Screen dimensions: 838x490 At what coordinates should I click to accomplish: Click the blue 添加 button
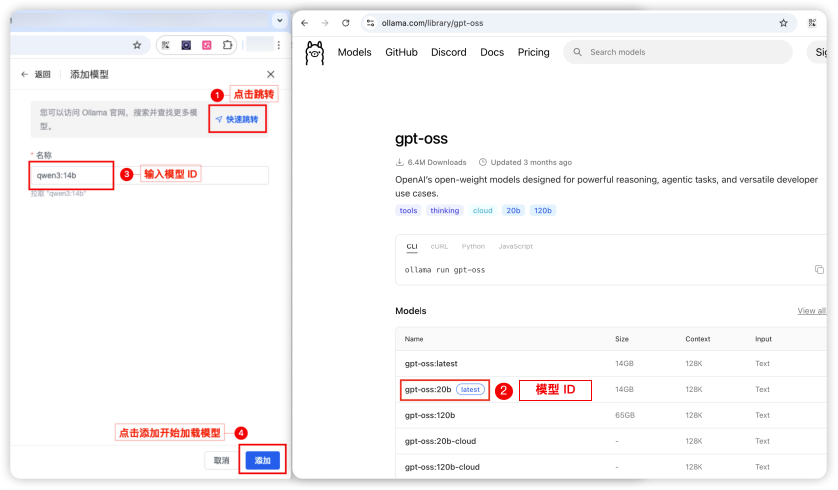(262, 460)
